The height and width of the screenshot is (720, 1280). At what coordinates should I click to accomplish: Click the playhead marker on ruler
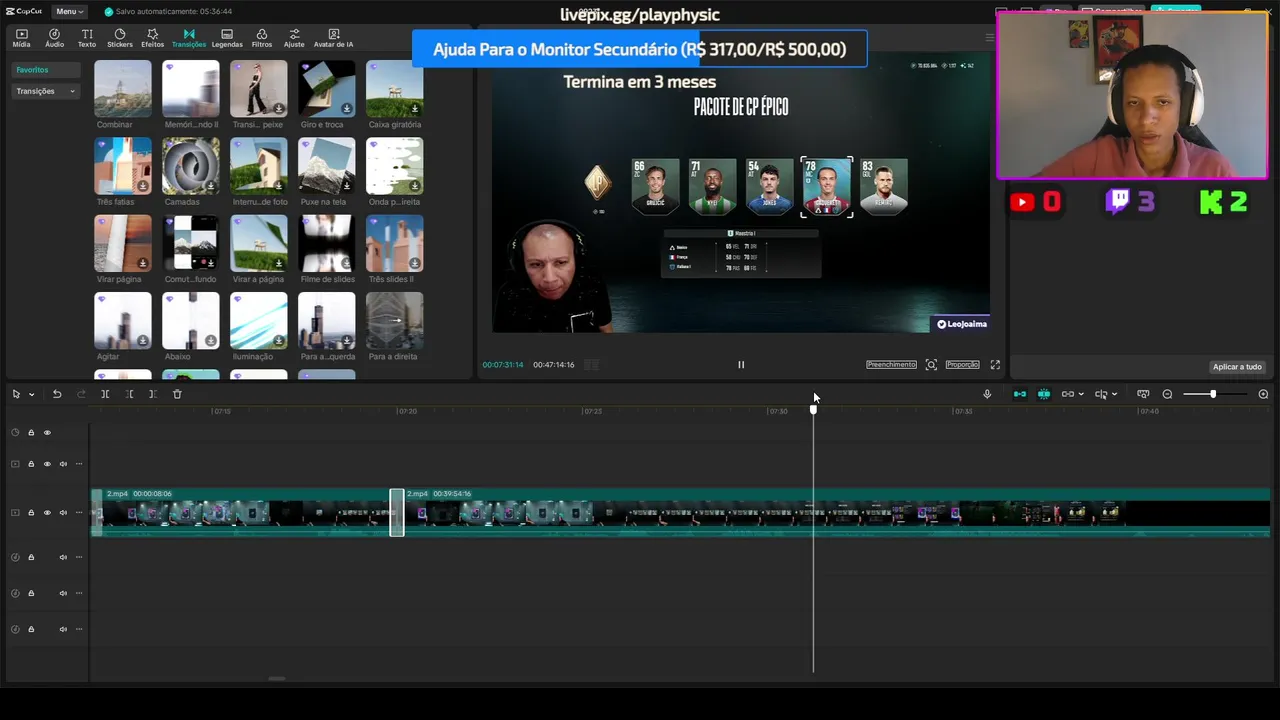813,409
